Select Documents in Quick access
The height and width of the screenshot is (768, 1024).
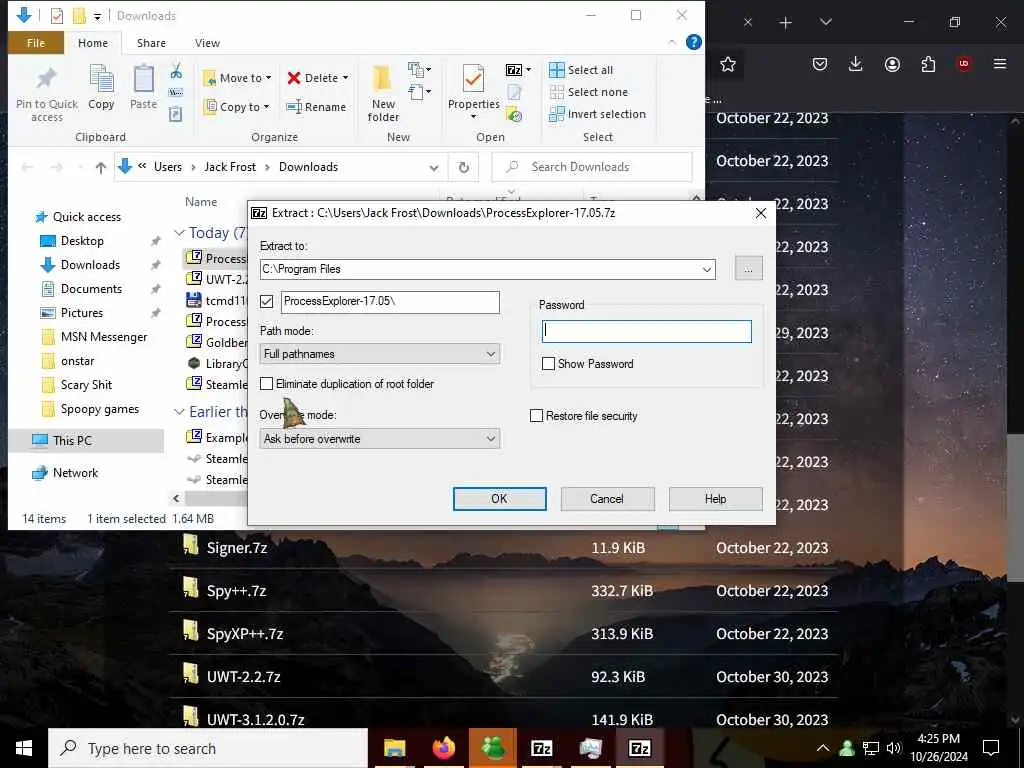click(91, 289)
